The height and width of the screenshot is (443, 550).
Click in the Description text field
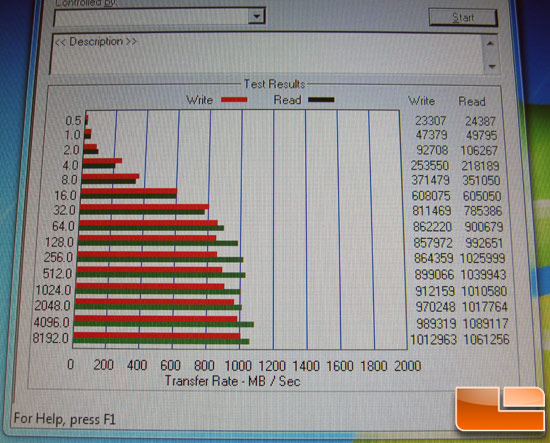click(x=267, y=54)
